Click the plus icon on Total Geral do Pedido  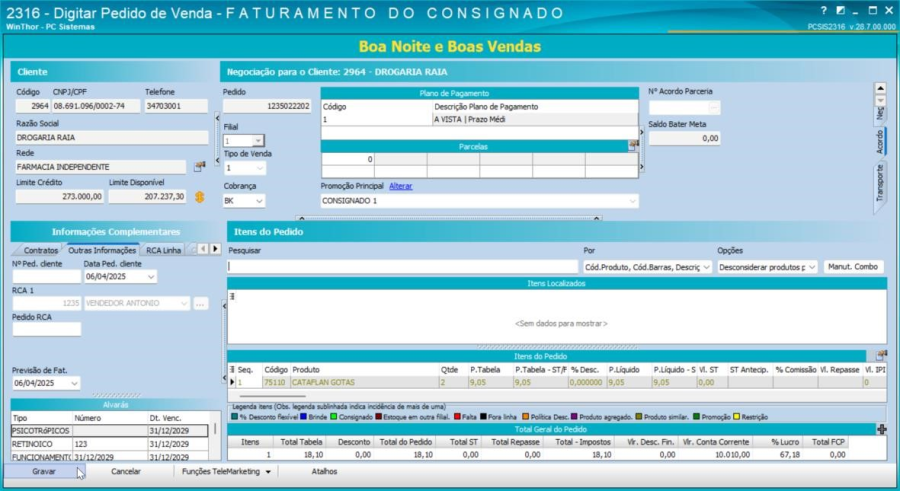pyautogui.click(x=882, y=430)
